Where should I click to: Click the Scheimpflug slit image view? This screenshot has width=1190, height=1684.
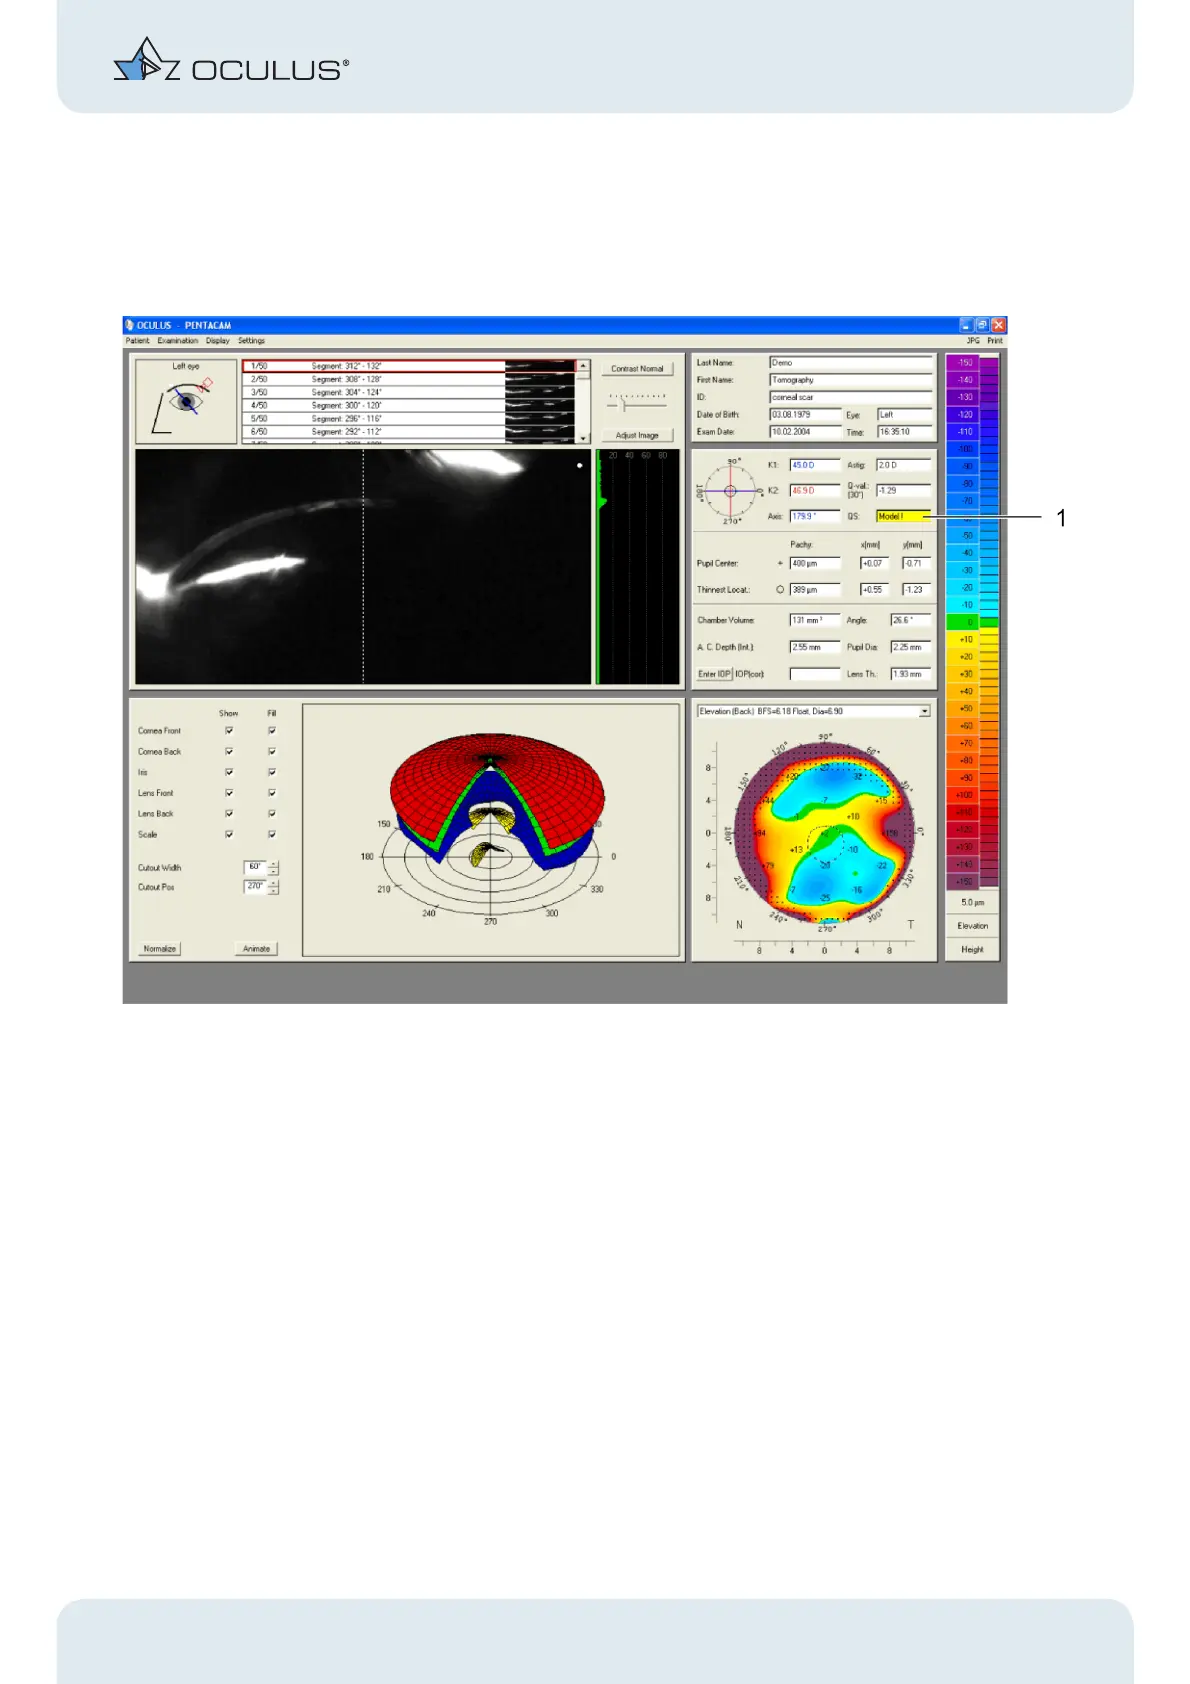click(363, 566)
